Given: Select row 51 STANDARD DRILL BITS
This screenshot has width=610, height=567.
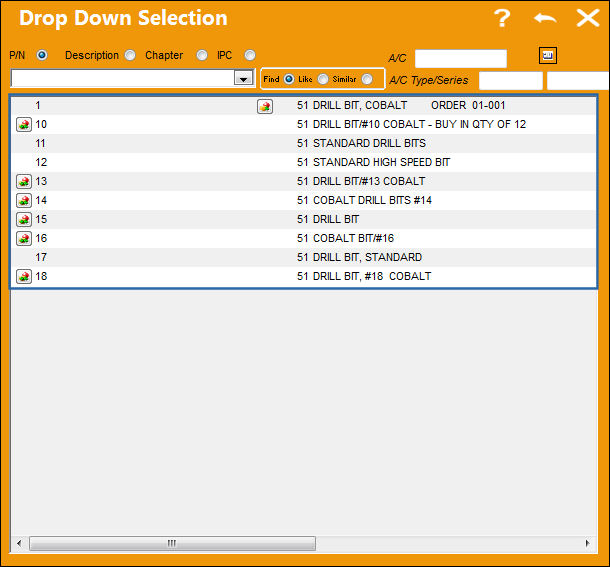Looking at the screenshot, I should point(304,144).
